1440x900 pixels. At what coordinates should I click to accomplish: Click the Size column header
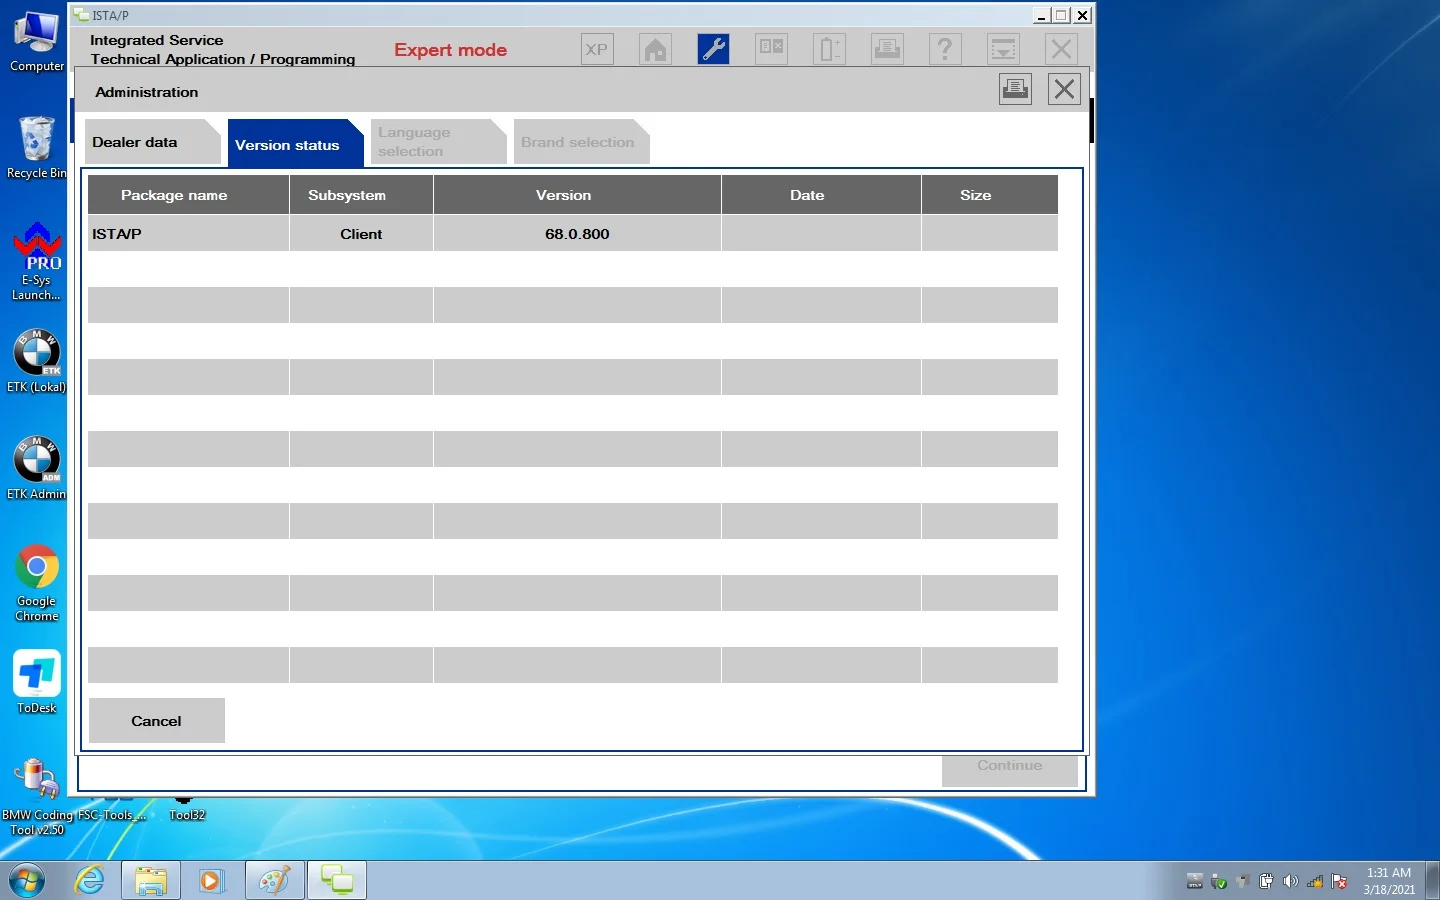click(x=990, y=195)
